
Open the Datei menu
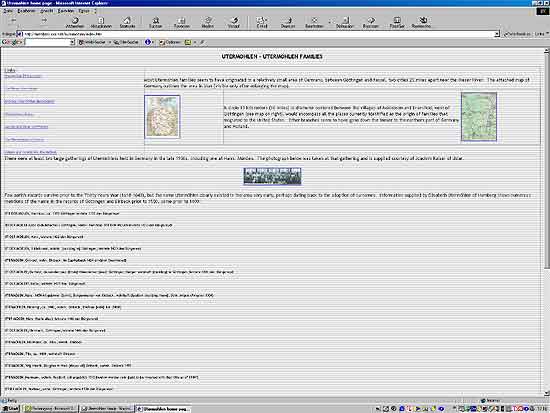[8, 11]
